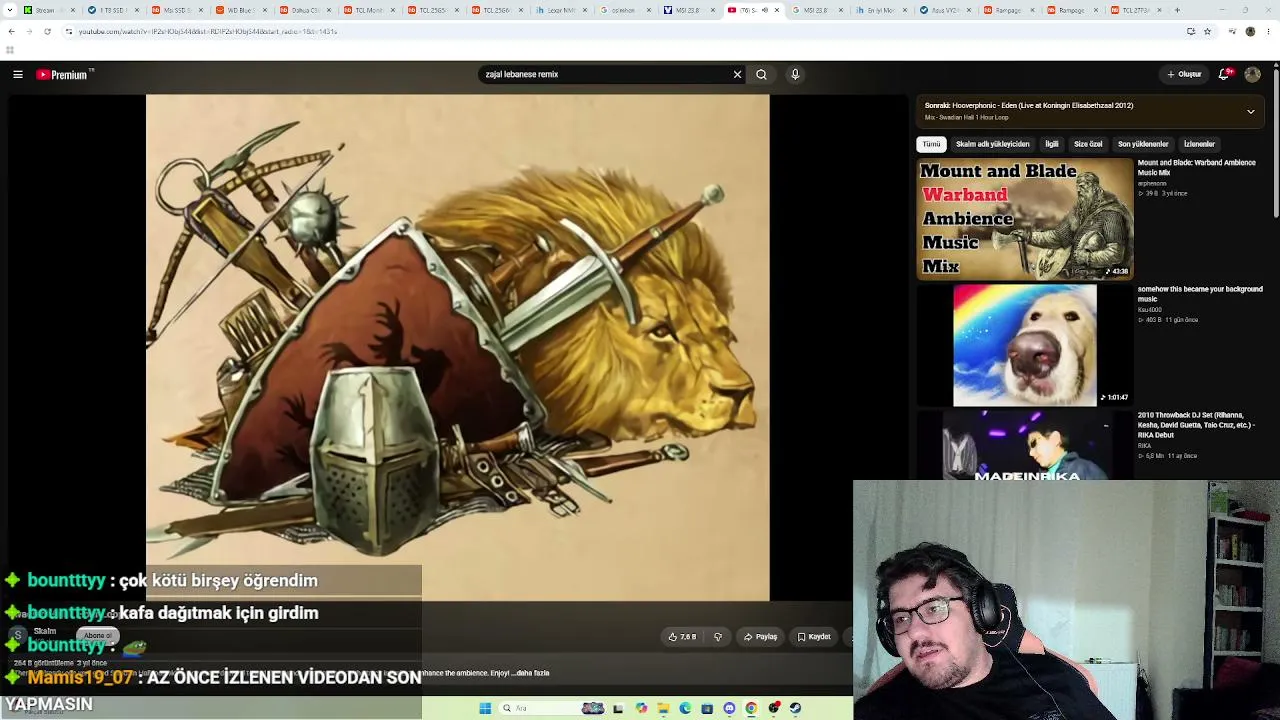Open Copilot from the taskbar

point(641,708)
